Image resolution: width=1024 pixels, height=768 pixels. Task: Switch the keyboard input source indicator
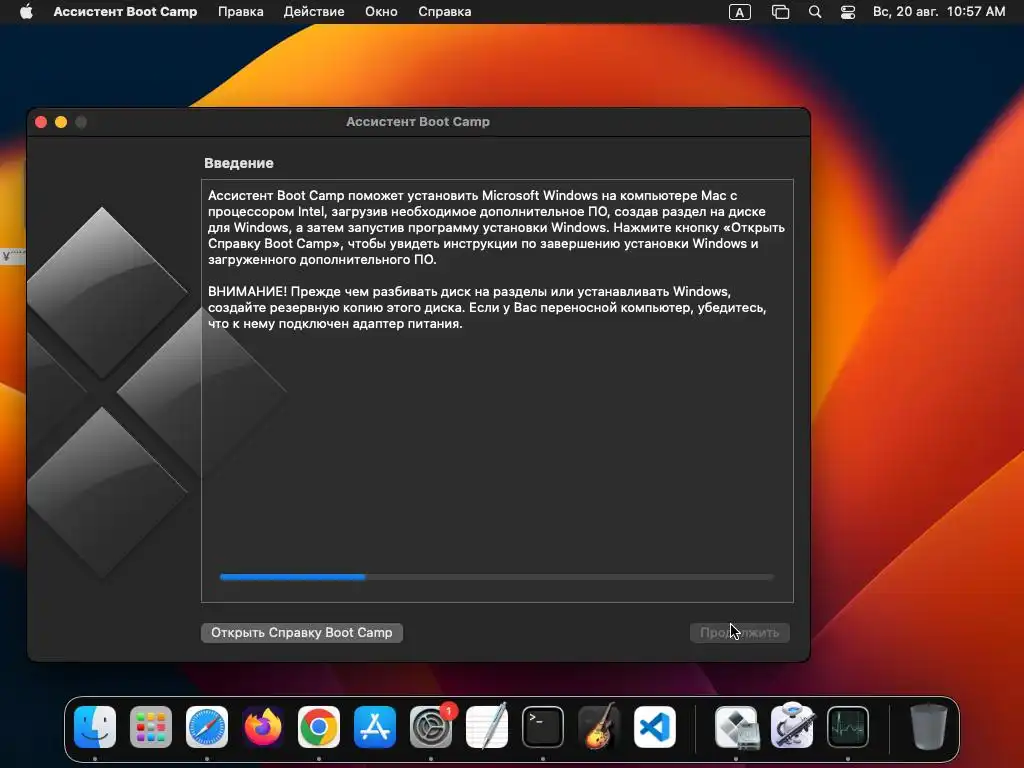(x=739, y=12)
